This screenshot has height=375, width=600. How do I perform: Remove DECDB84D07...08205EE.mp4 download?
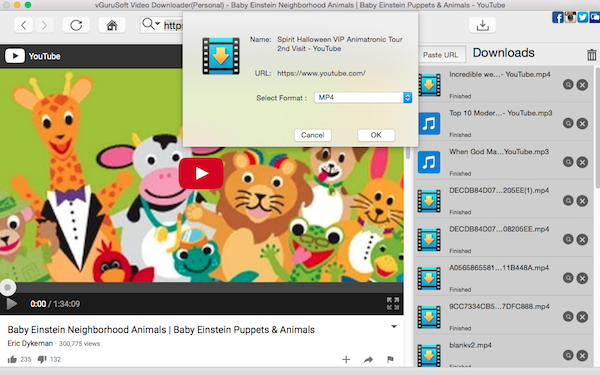(582, 240)
